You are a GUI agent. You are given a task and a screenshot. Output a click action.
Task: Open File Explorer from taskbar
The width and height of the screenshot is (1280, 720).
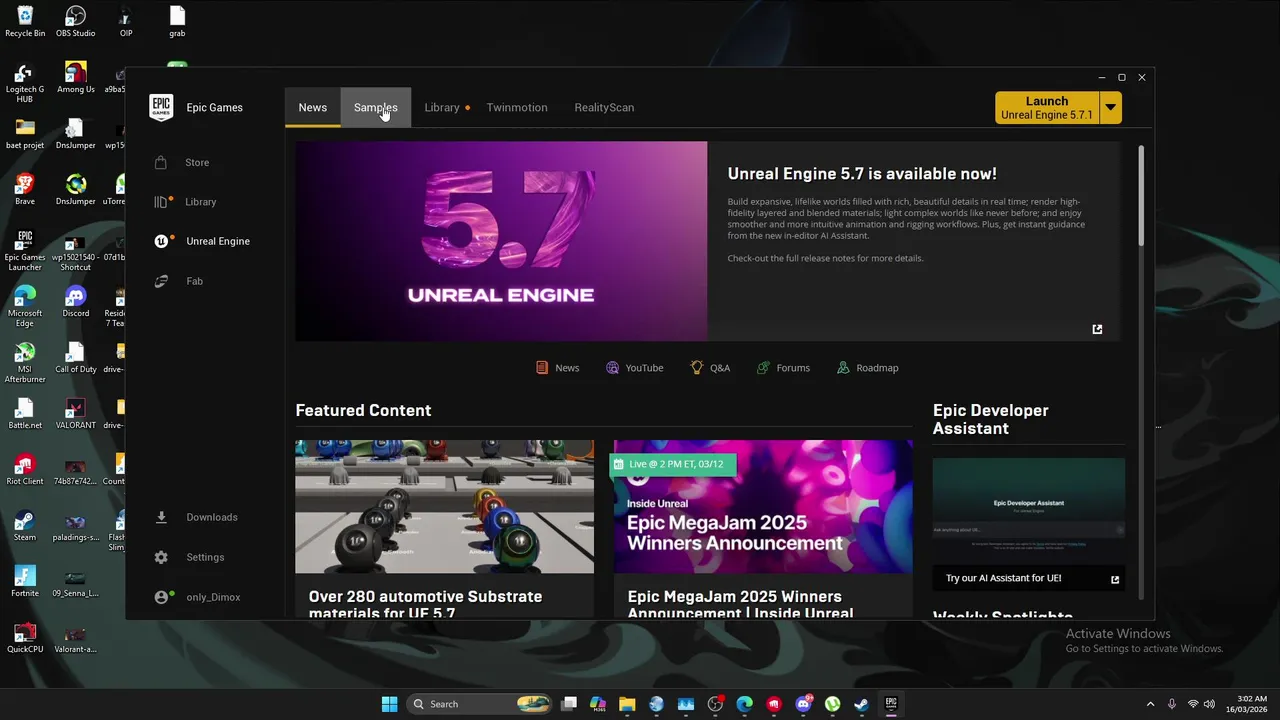click(x=627, y=704)
